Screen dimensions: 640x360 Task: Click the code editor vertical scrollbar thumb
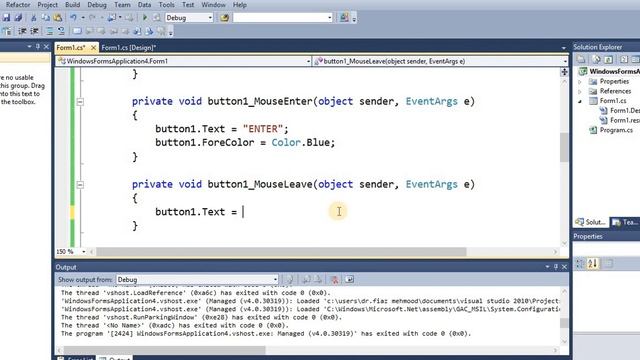click(564, 147)
